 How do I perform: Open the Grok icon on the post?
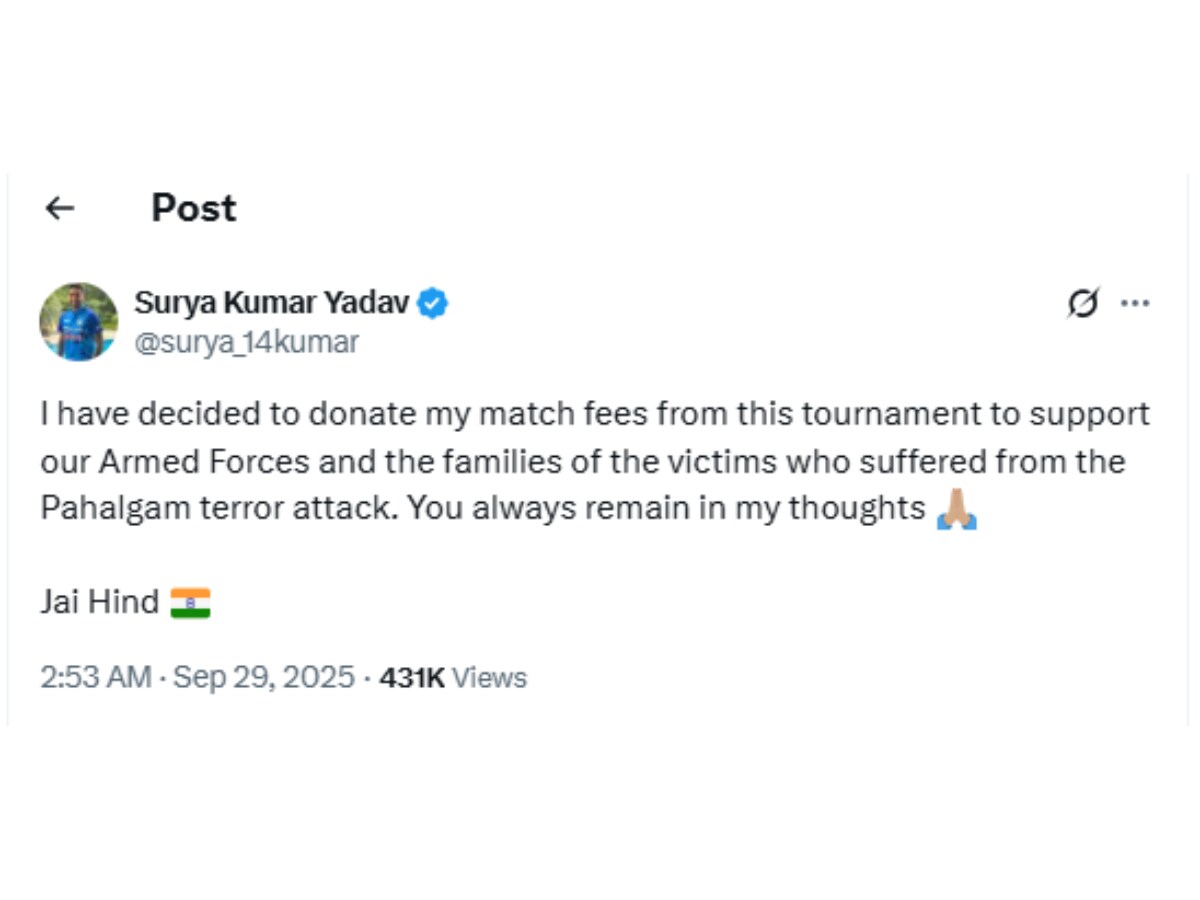(x=1083, y=302)
